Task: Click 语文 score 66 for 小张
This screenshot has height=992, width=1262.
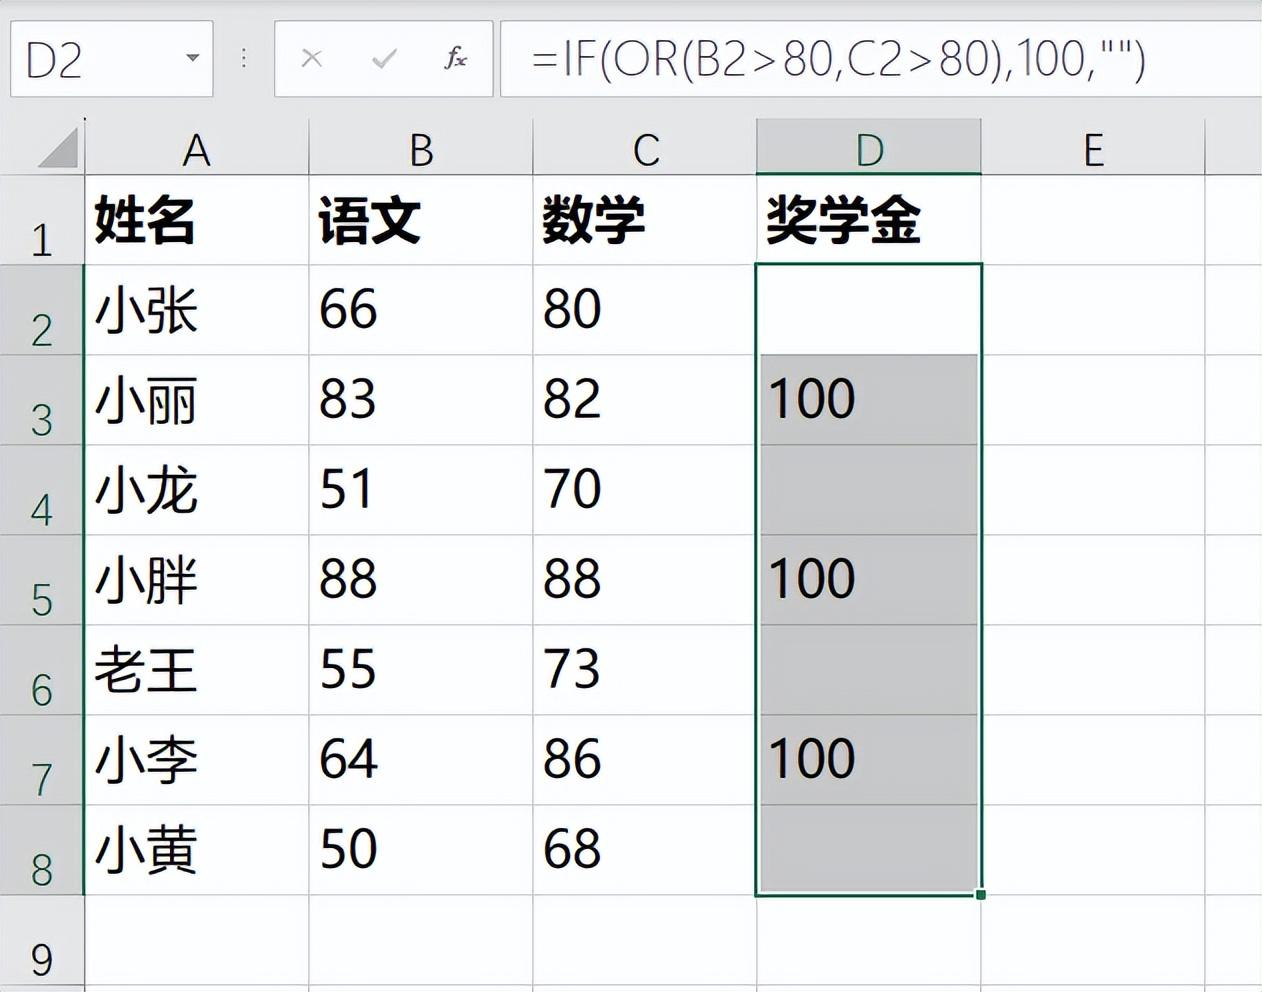Action: 421,310
